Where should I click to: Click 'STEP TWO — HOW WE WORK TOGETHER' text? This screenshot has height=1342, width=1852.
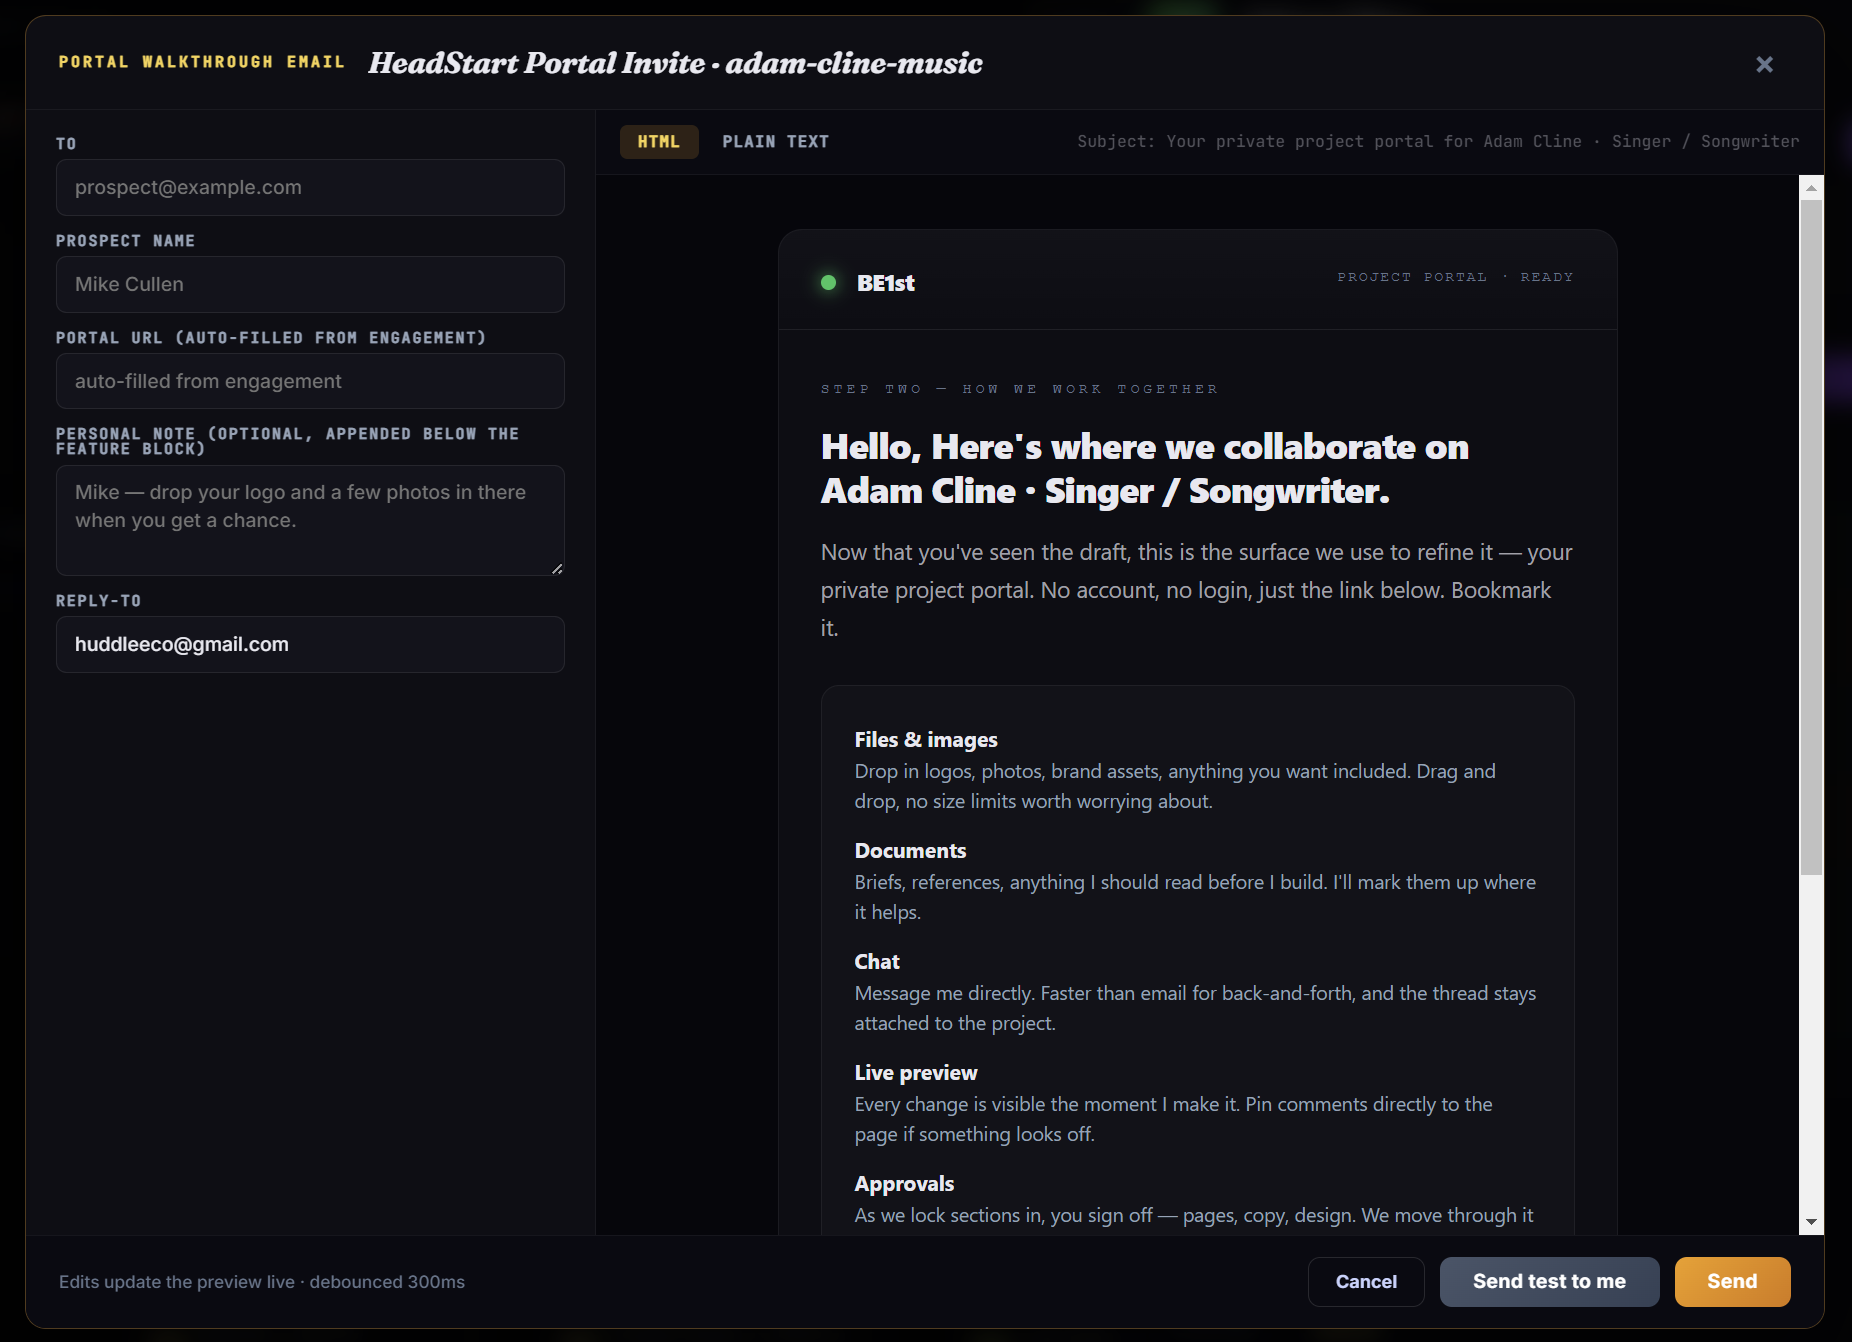click(1020, 389)
